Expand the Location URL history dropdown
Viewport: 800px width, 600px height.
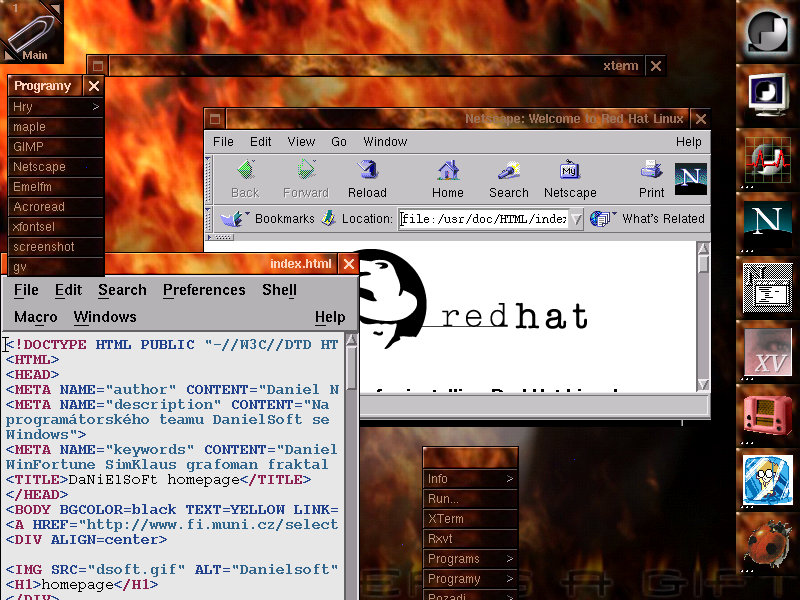(x=576, y=219)
